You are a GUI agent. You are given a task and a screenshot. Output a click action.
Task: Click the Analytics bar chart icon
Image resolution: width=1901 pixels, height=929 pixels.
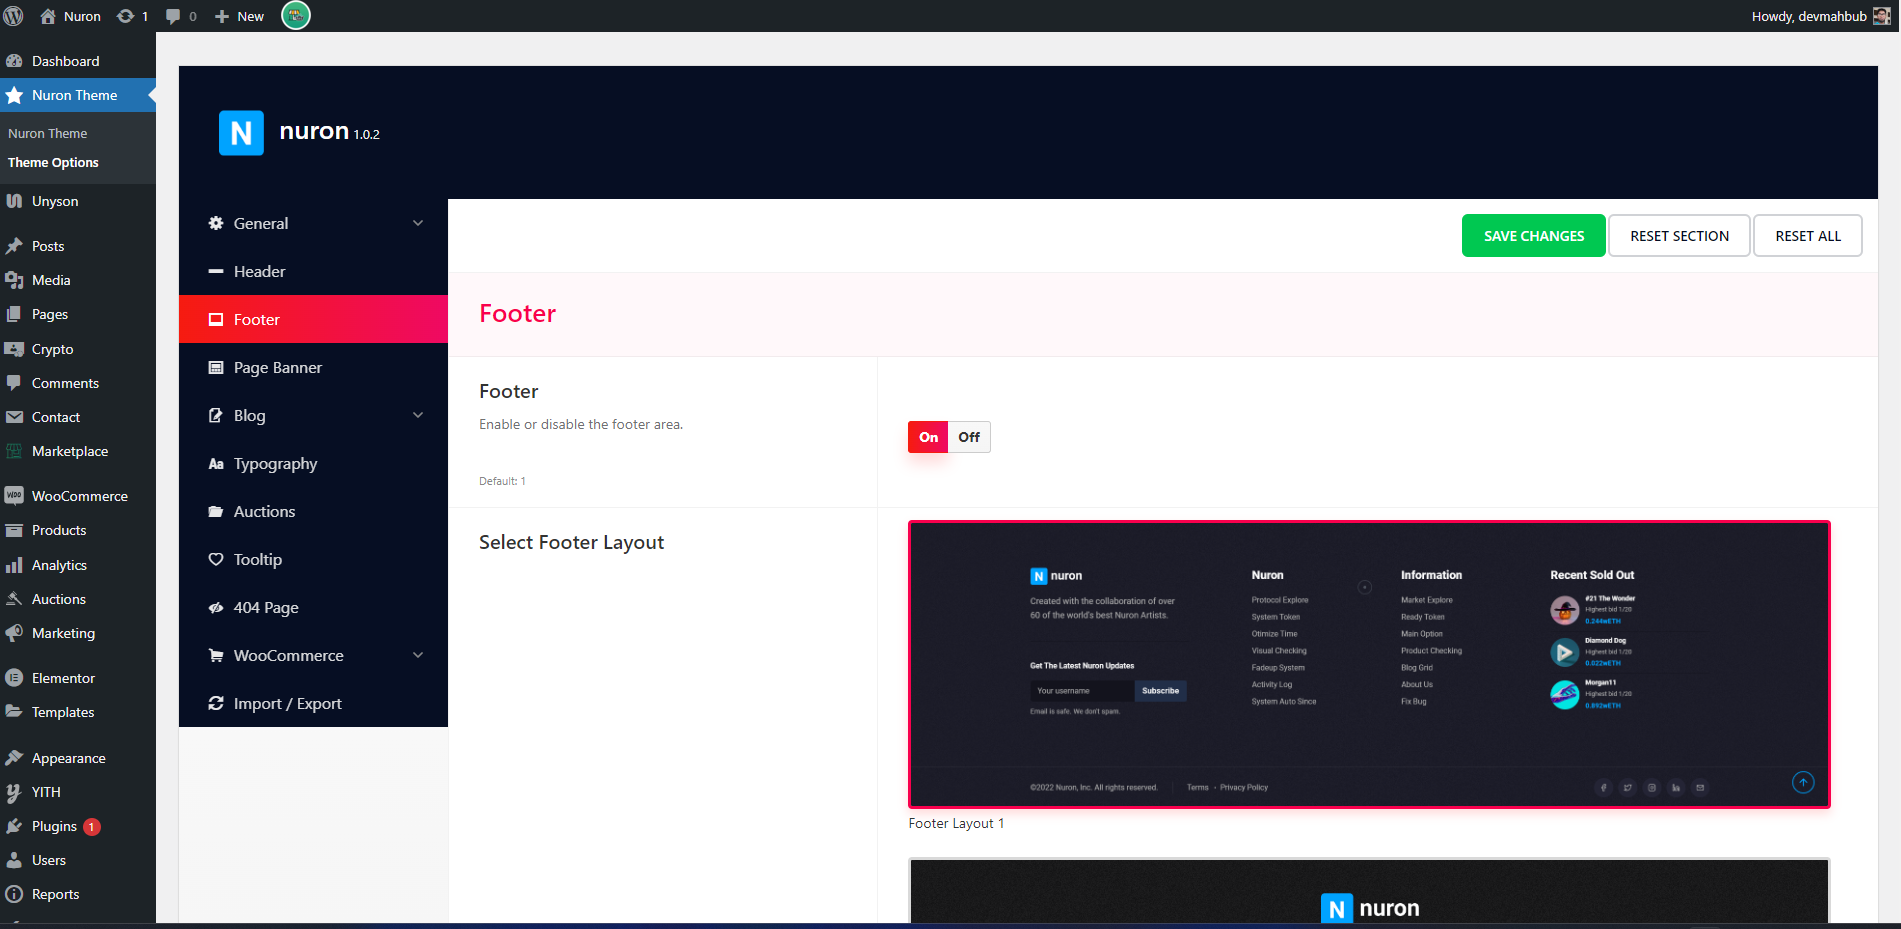coord(14,565)
